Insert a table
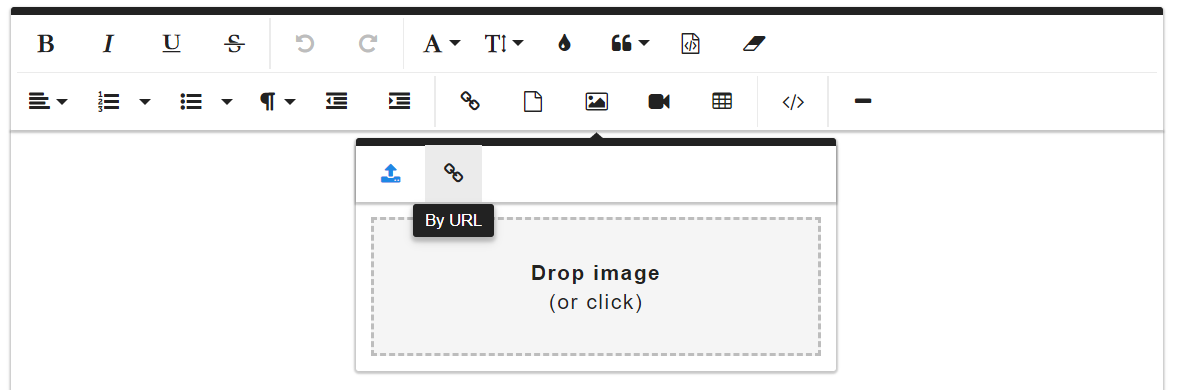The width and height of the screenshot is (1181, 390). pos(722,102)
